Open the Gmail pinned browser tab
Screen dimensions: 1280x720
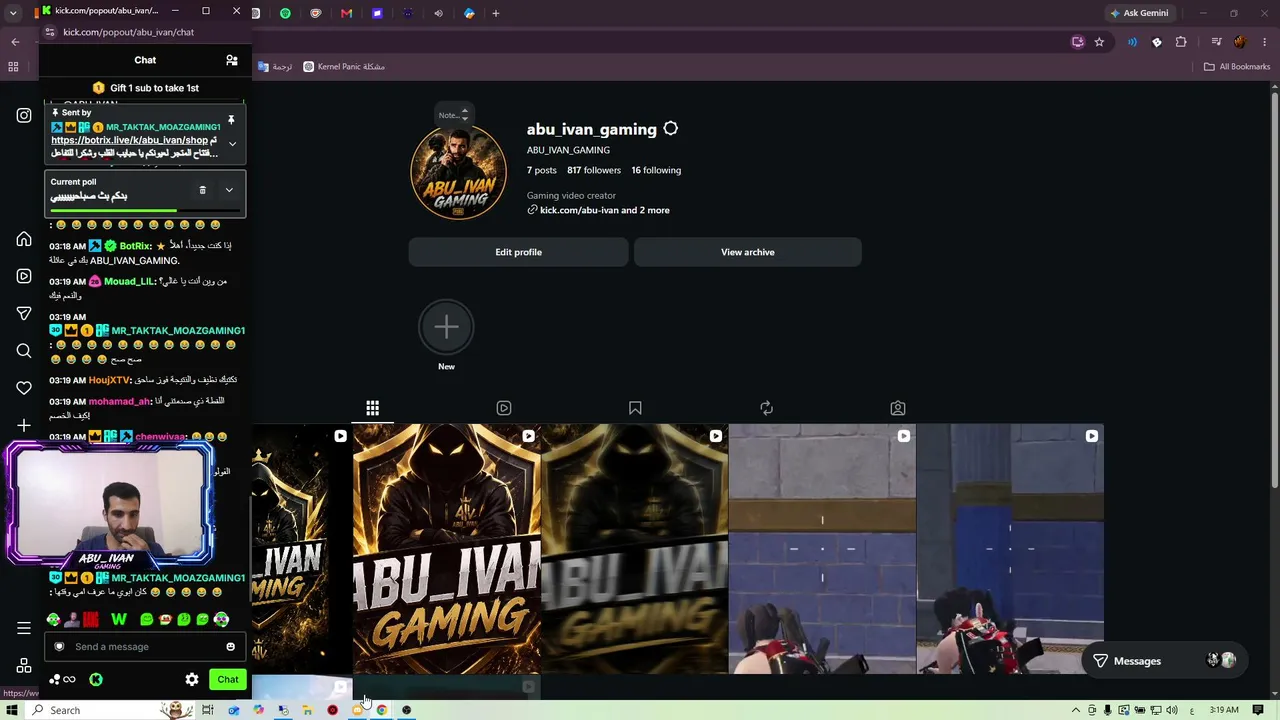(346, 13)
